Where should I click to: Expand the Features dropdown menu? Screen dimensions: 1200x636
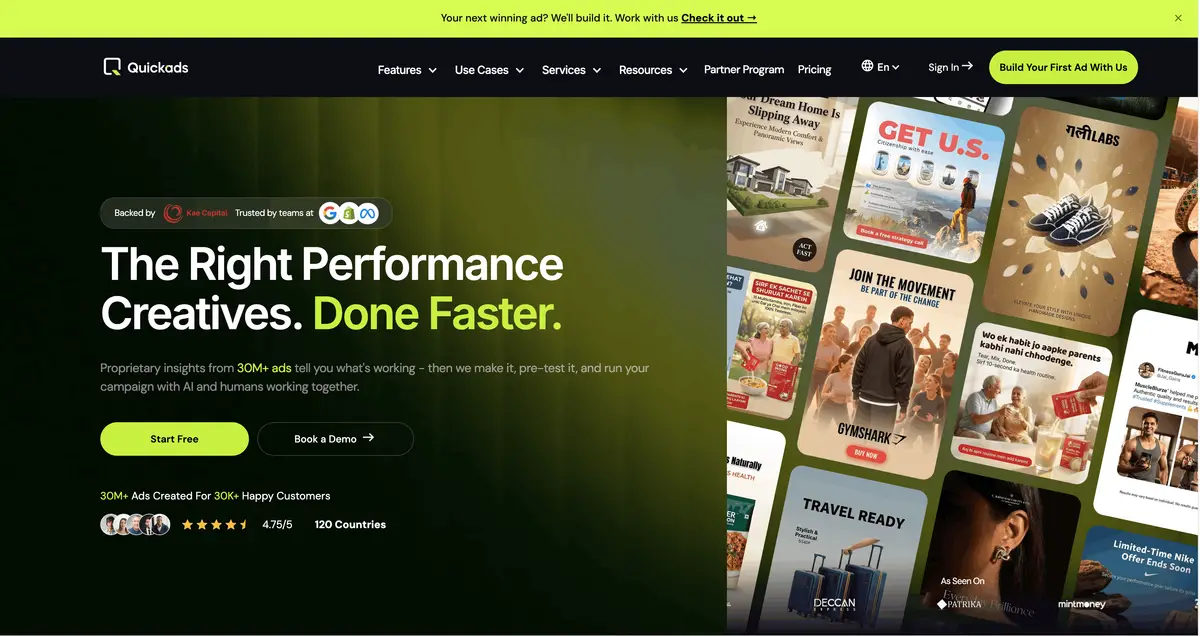(407, 70)
